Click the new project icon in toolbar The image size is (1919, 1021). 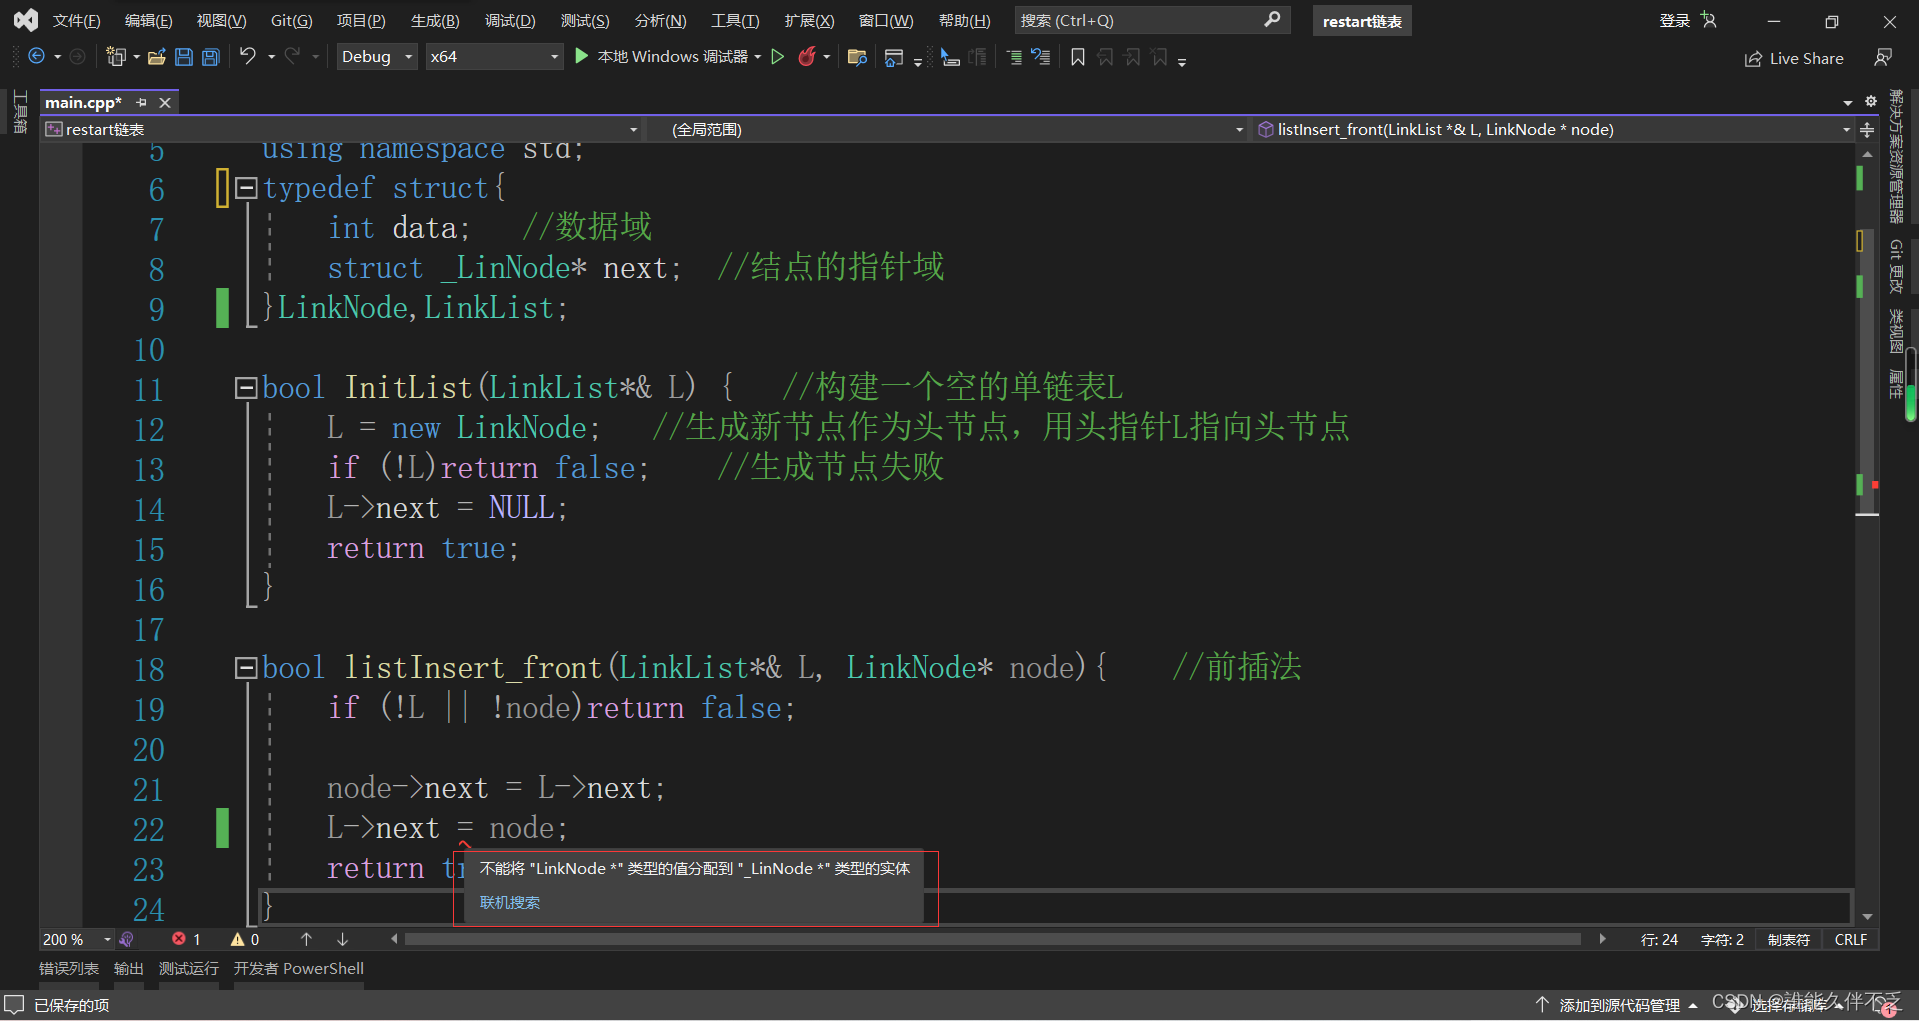[x=116, y=57]
